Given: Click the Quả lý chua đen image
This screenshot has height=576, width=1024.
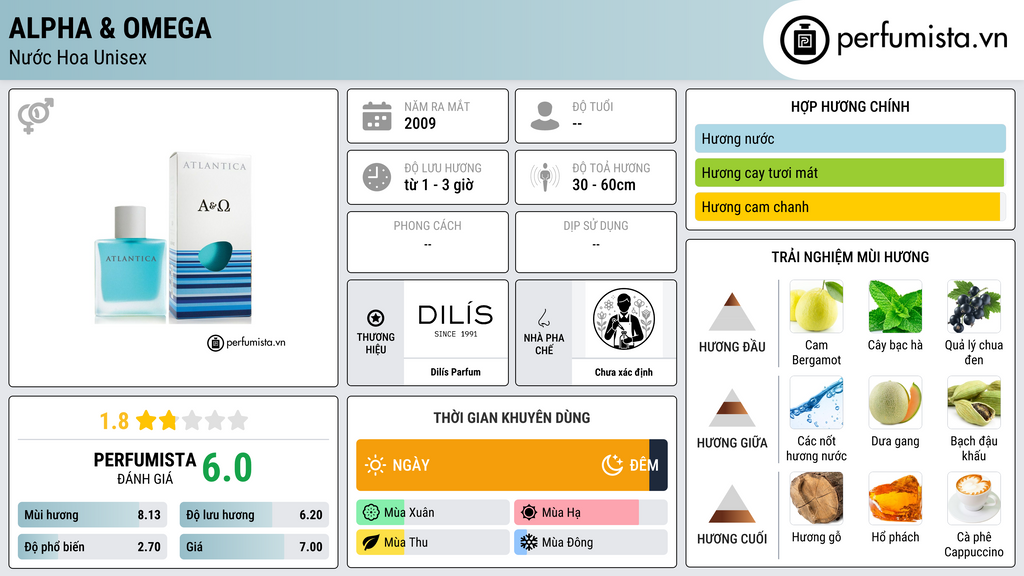Looking at the screenshot, I should [x=974, y=306].
